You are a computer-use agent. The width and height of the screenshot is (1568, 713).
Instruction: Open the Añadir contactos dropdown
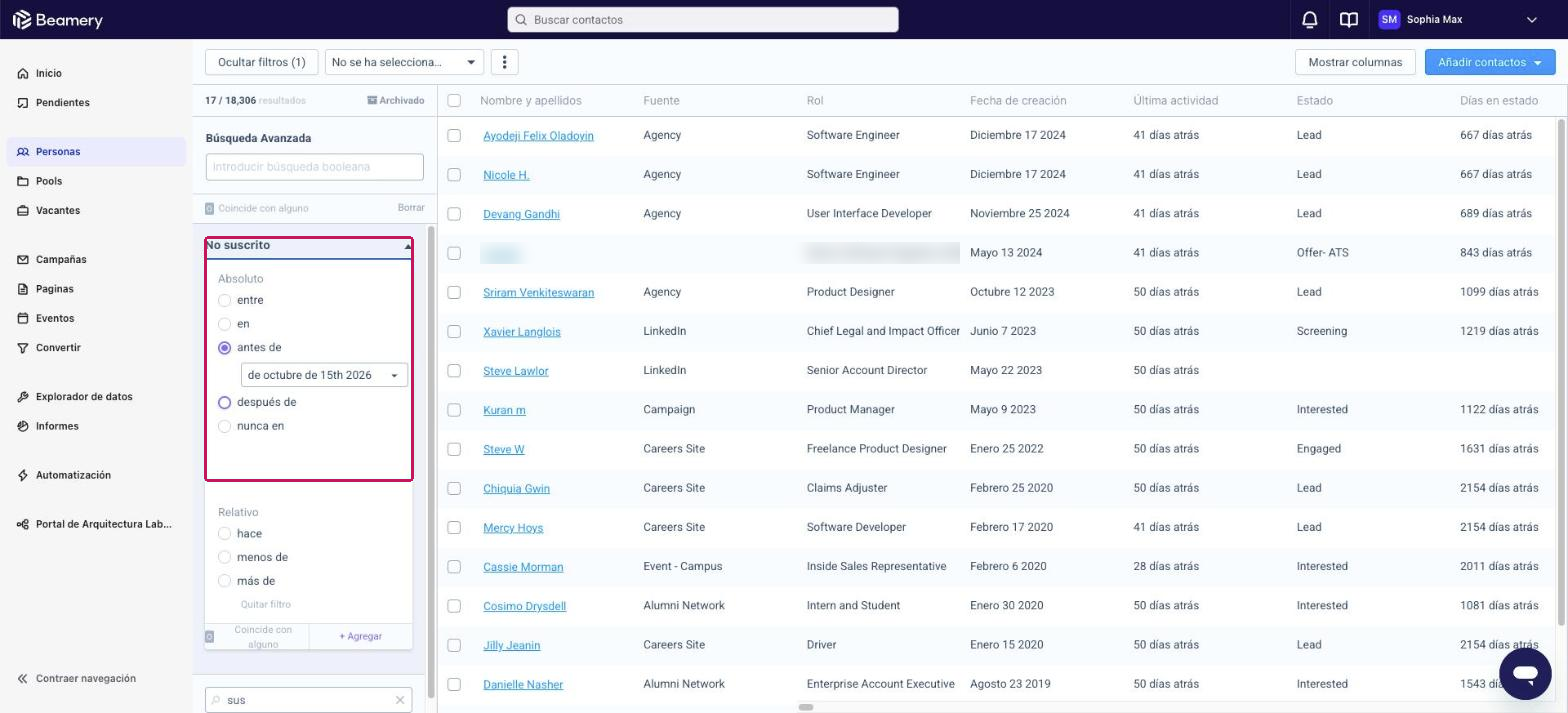click(1490, 62)
